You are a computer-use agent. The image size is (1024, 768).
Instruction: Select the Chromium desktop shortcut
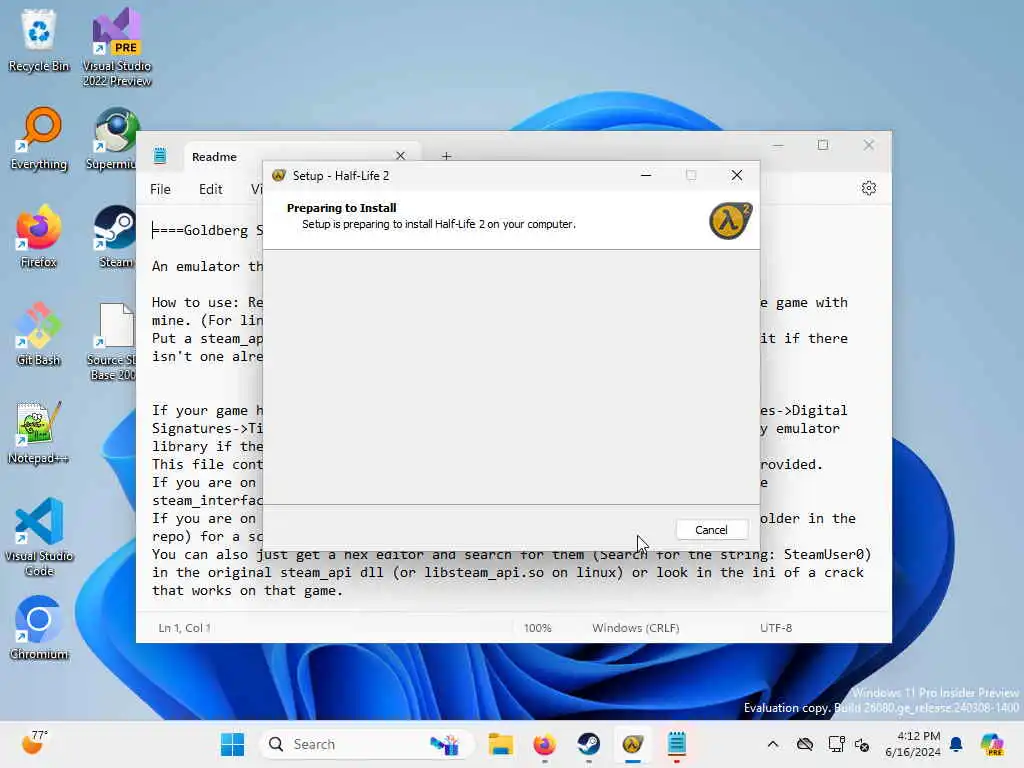pos(39,628)
